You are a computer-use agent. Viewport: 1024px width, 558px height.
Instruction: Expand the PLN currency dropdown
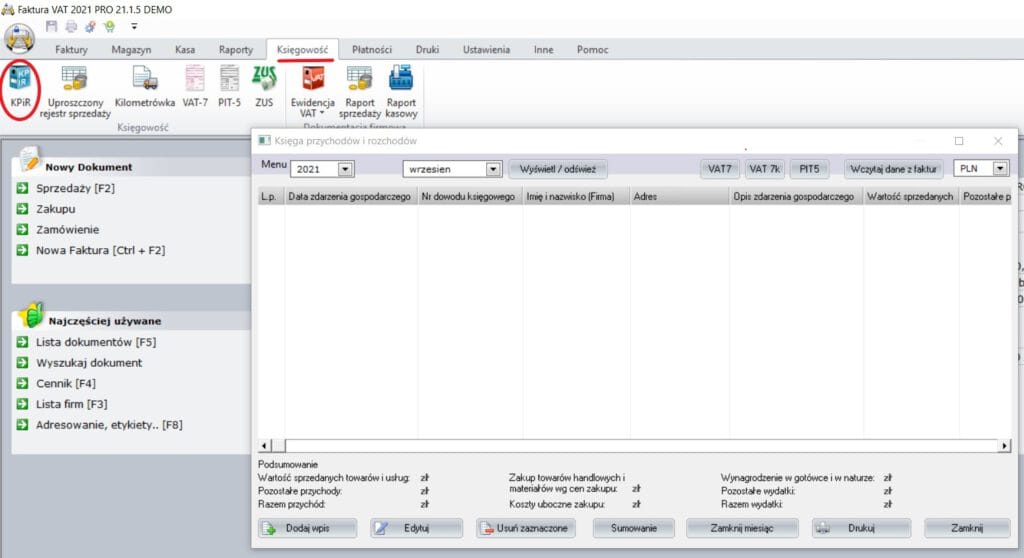pyautogui.click(x=999, y=169)
